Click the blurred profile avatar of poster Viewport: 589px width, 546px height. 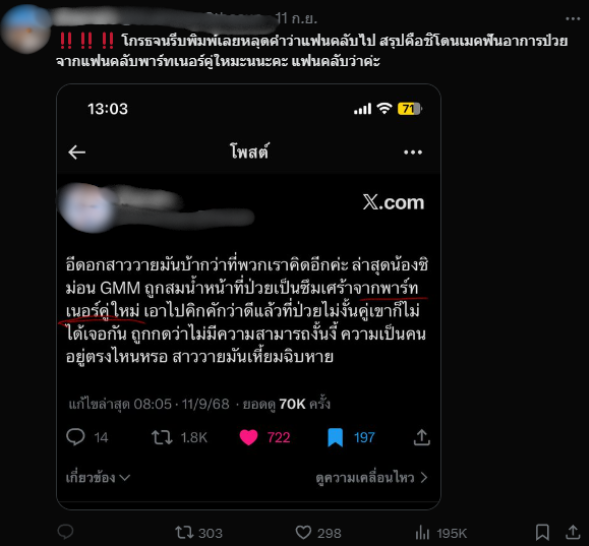click(x=26, y=29)
